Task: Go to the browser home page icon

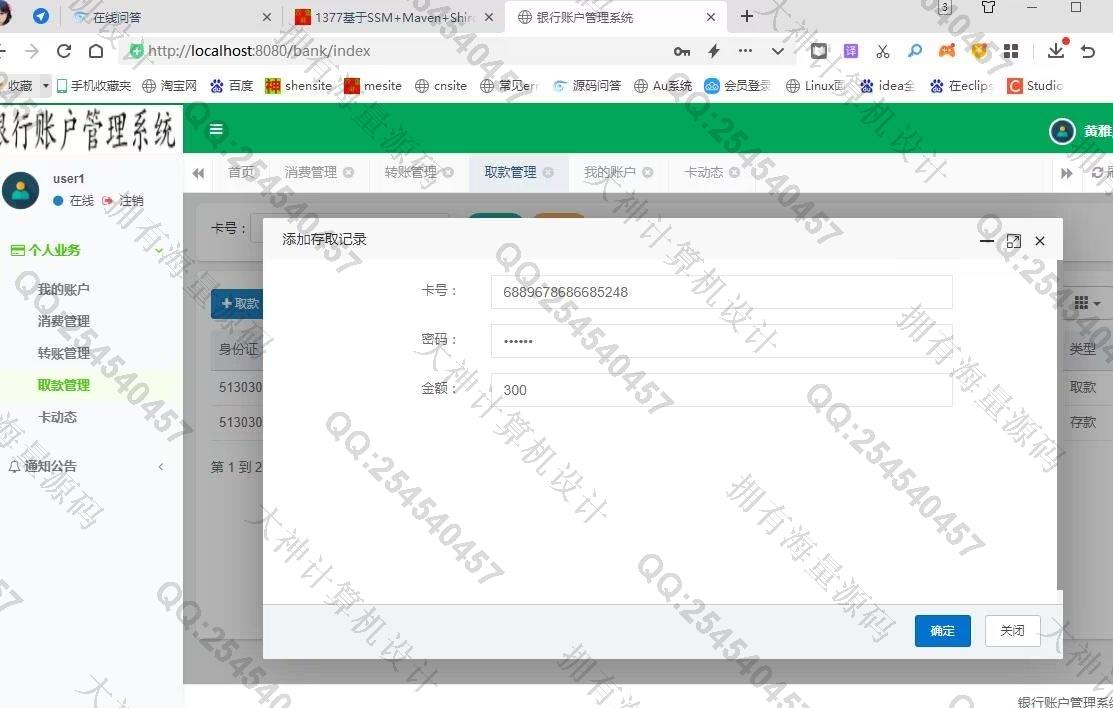Action: click(96, 50)
